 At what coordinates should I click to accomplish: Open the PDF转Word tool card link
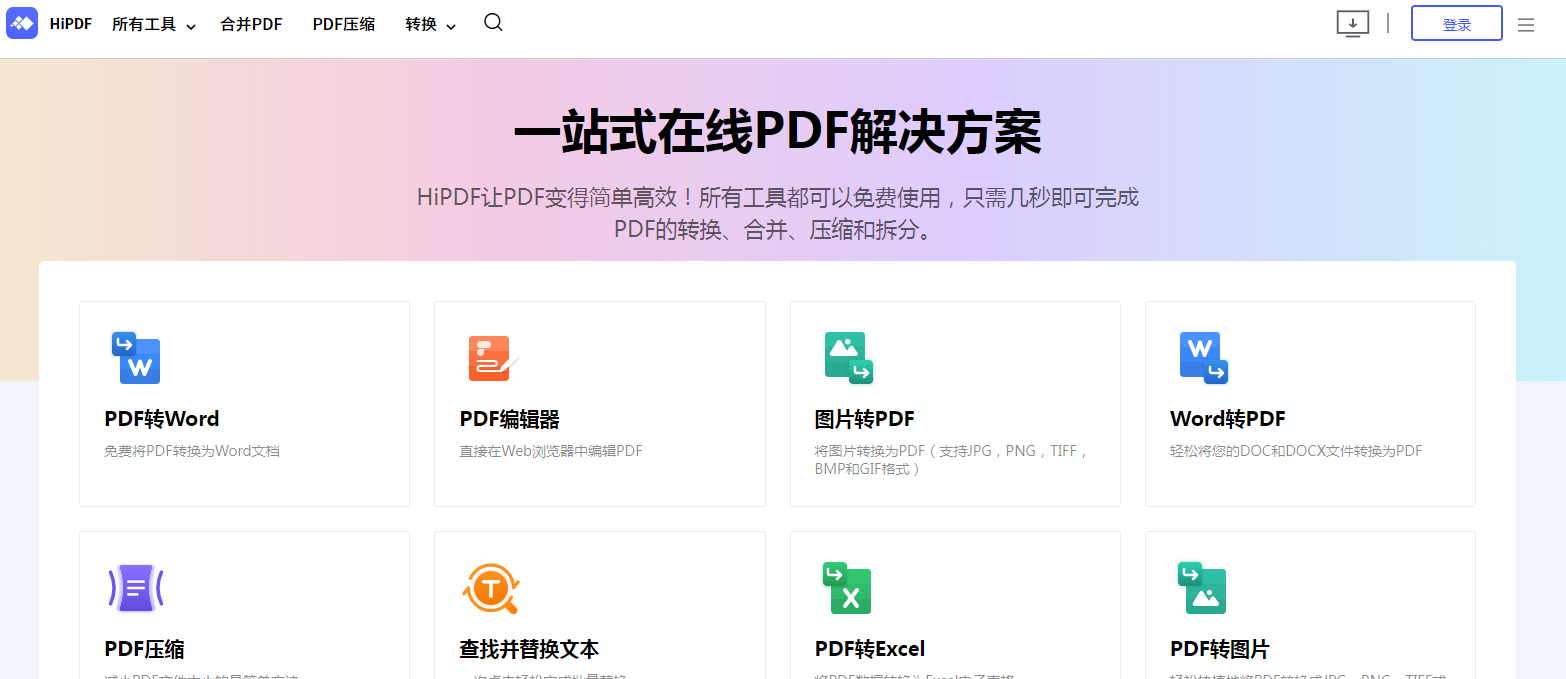244,404
